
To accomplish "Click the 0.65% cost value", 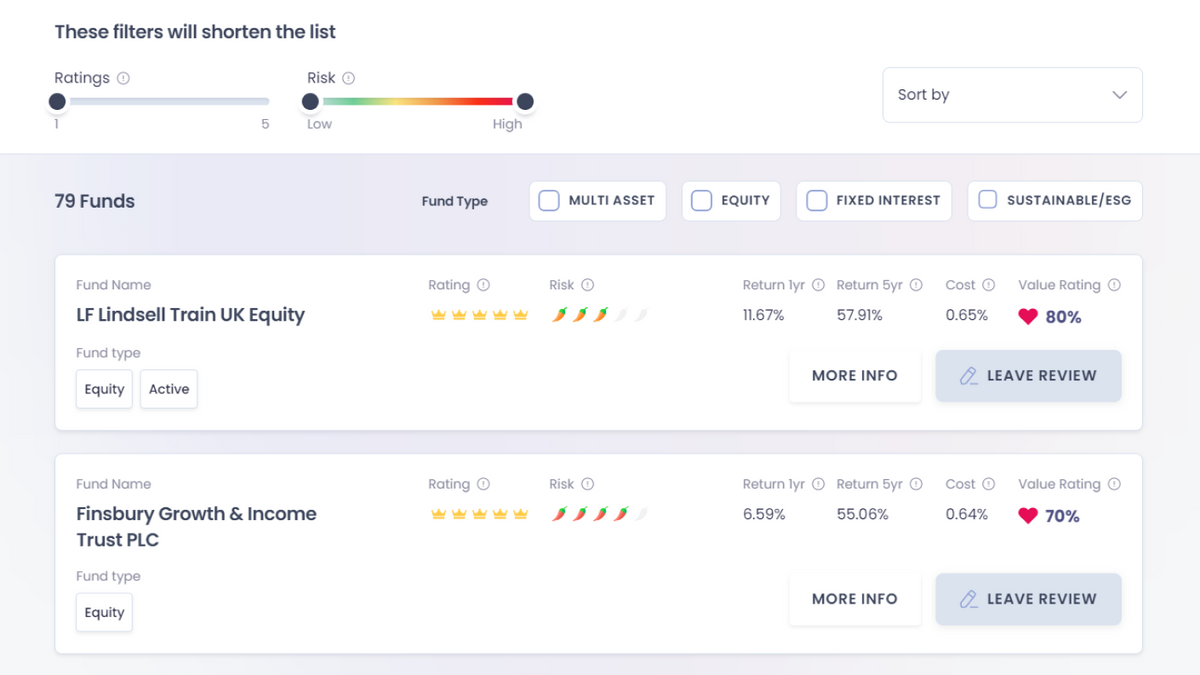I will click(966, 315).
